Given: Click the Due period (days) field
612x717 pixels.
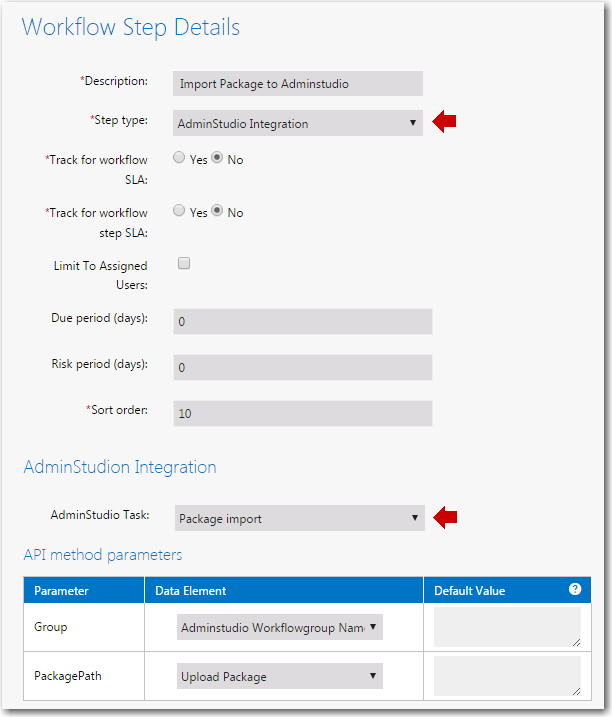Looking at the screenshot, I should pos(303,321).
